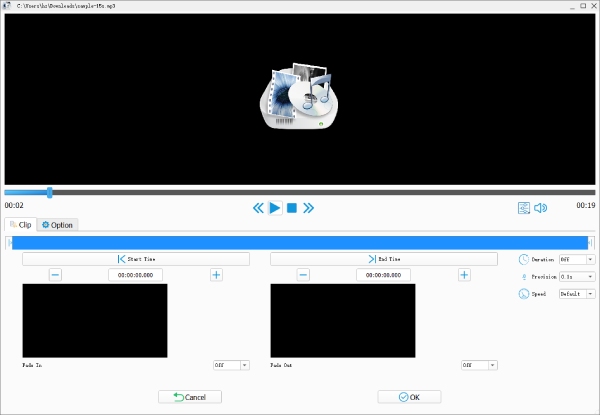The image size is (600, 415).
Task: Open the Fade Out dropdown
Action: click(479, 365)
